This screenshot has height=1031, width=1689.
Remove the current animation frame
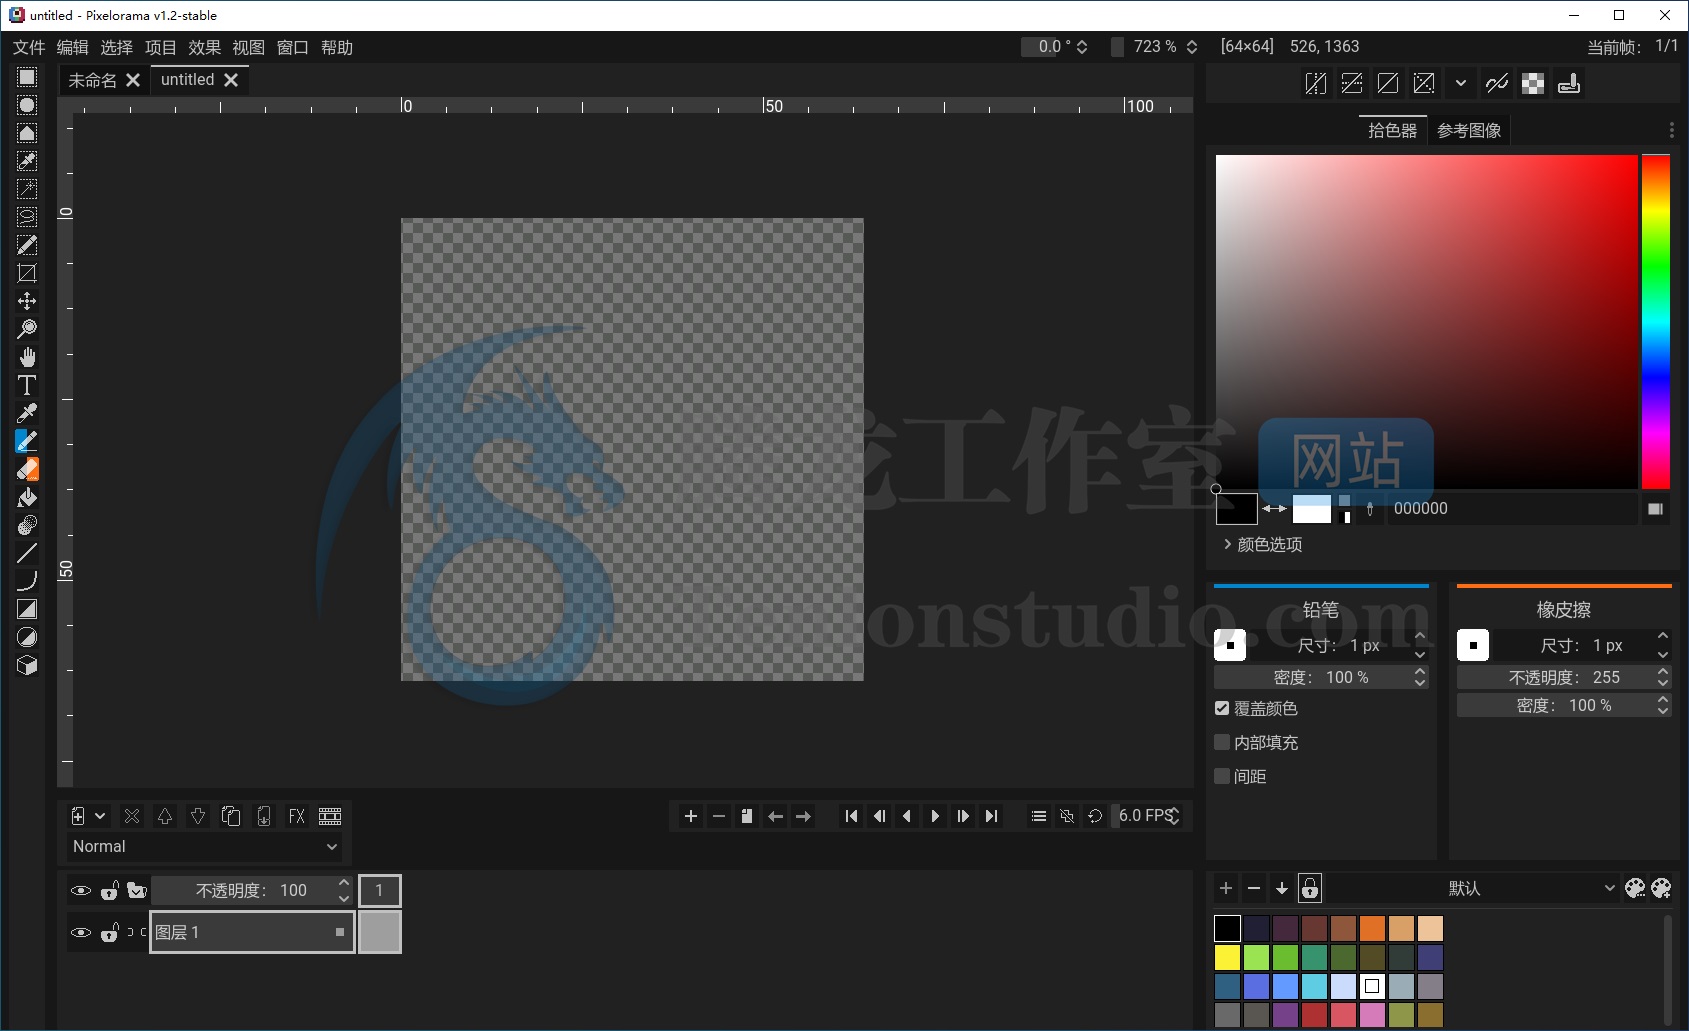pyautogui.click(x=719, y=816)
